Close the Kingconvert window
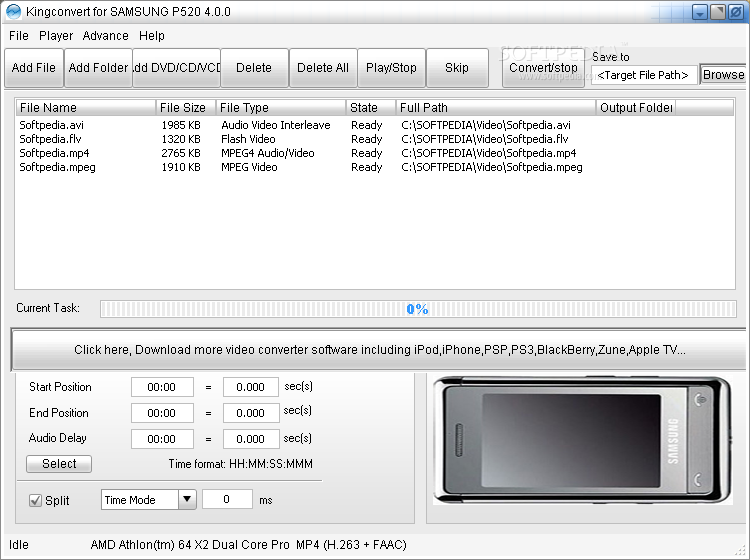The width and height of the screenshot is (750, 560). pos(736,12)
